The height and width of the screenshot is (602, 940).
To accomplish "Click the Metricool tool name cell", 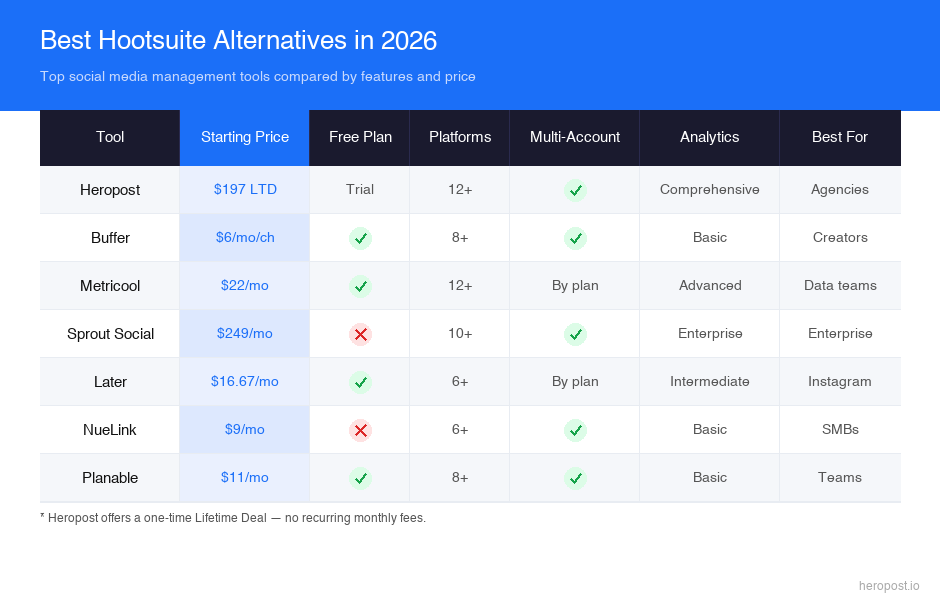I will click(110, 286).
